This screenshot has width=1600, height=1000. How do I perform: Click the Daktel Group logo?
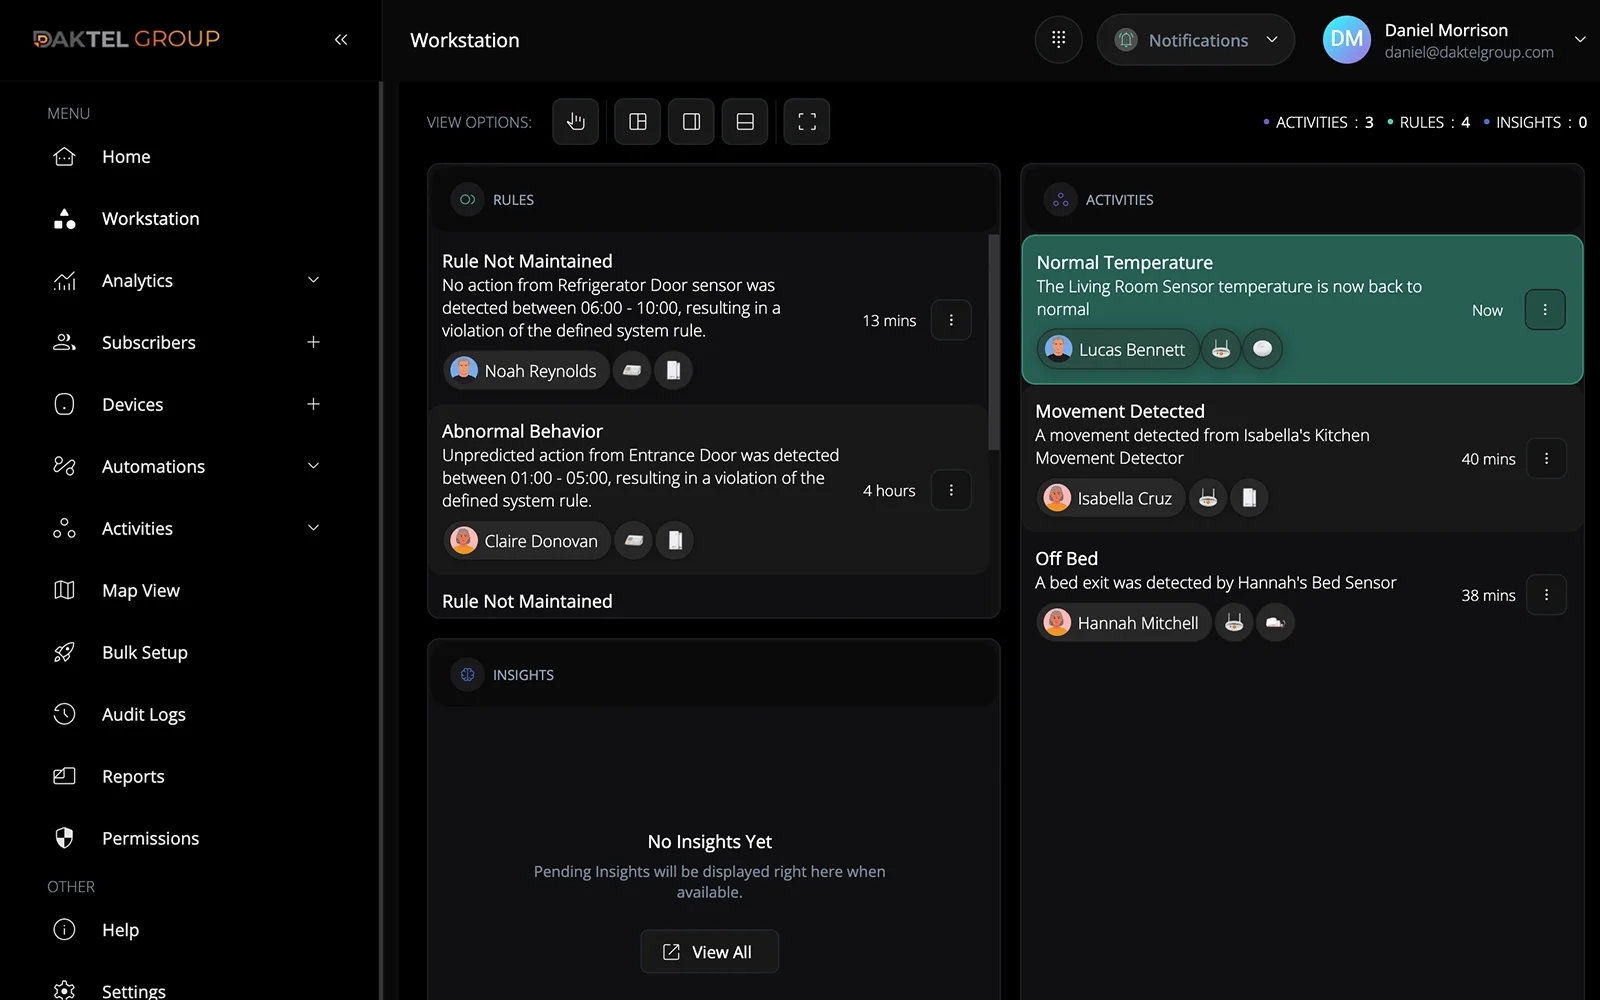point(126,39)
